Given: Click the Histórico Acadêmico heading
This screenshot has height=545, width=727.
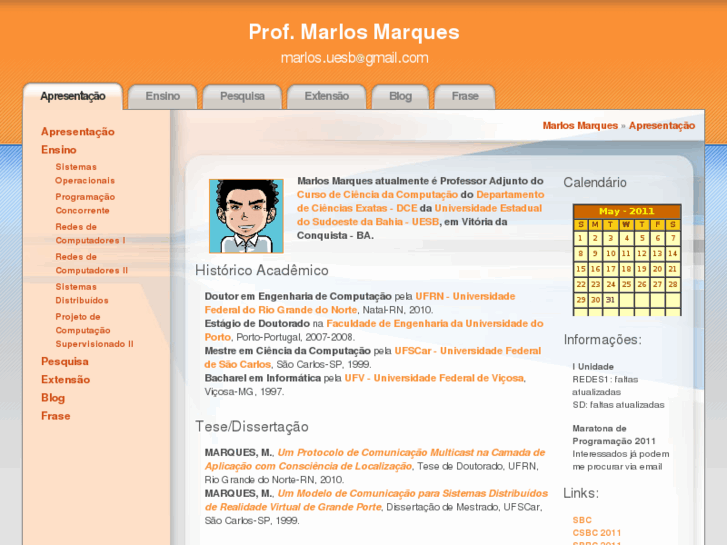Looking at the screenshot, I should coord(261,270).
